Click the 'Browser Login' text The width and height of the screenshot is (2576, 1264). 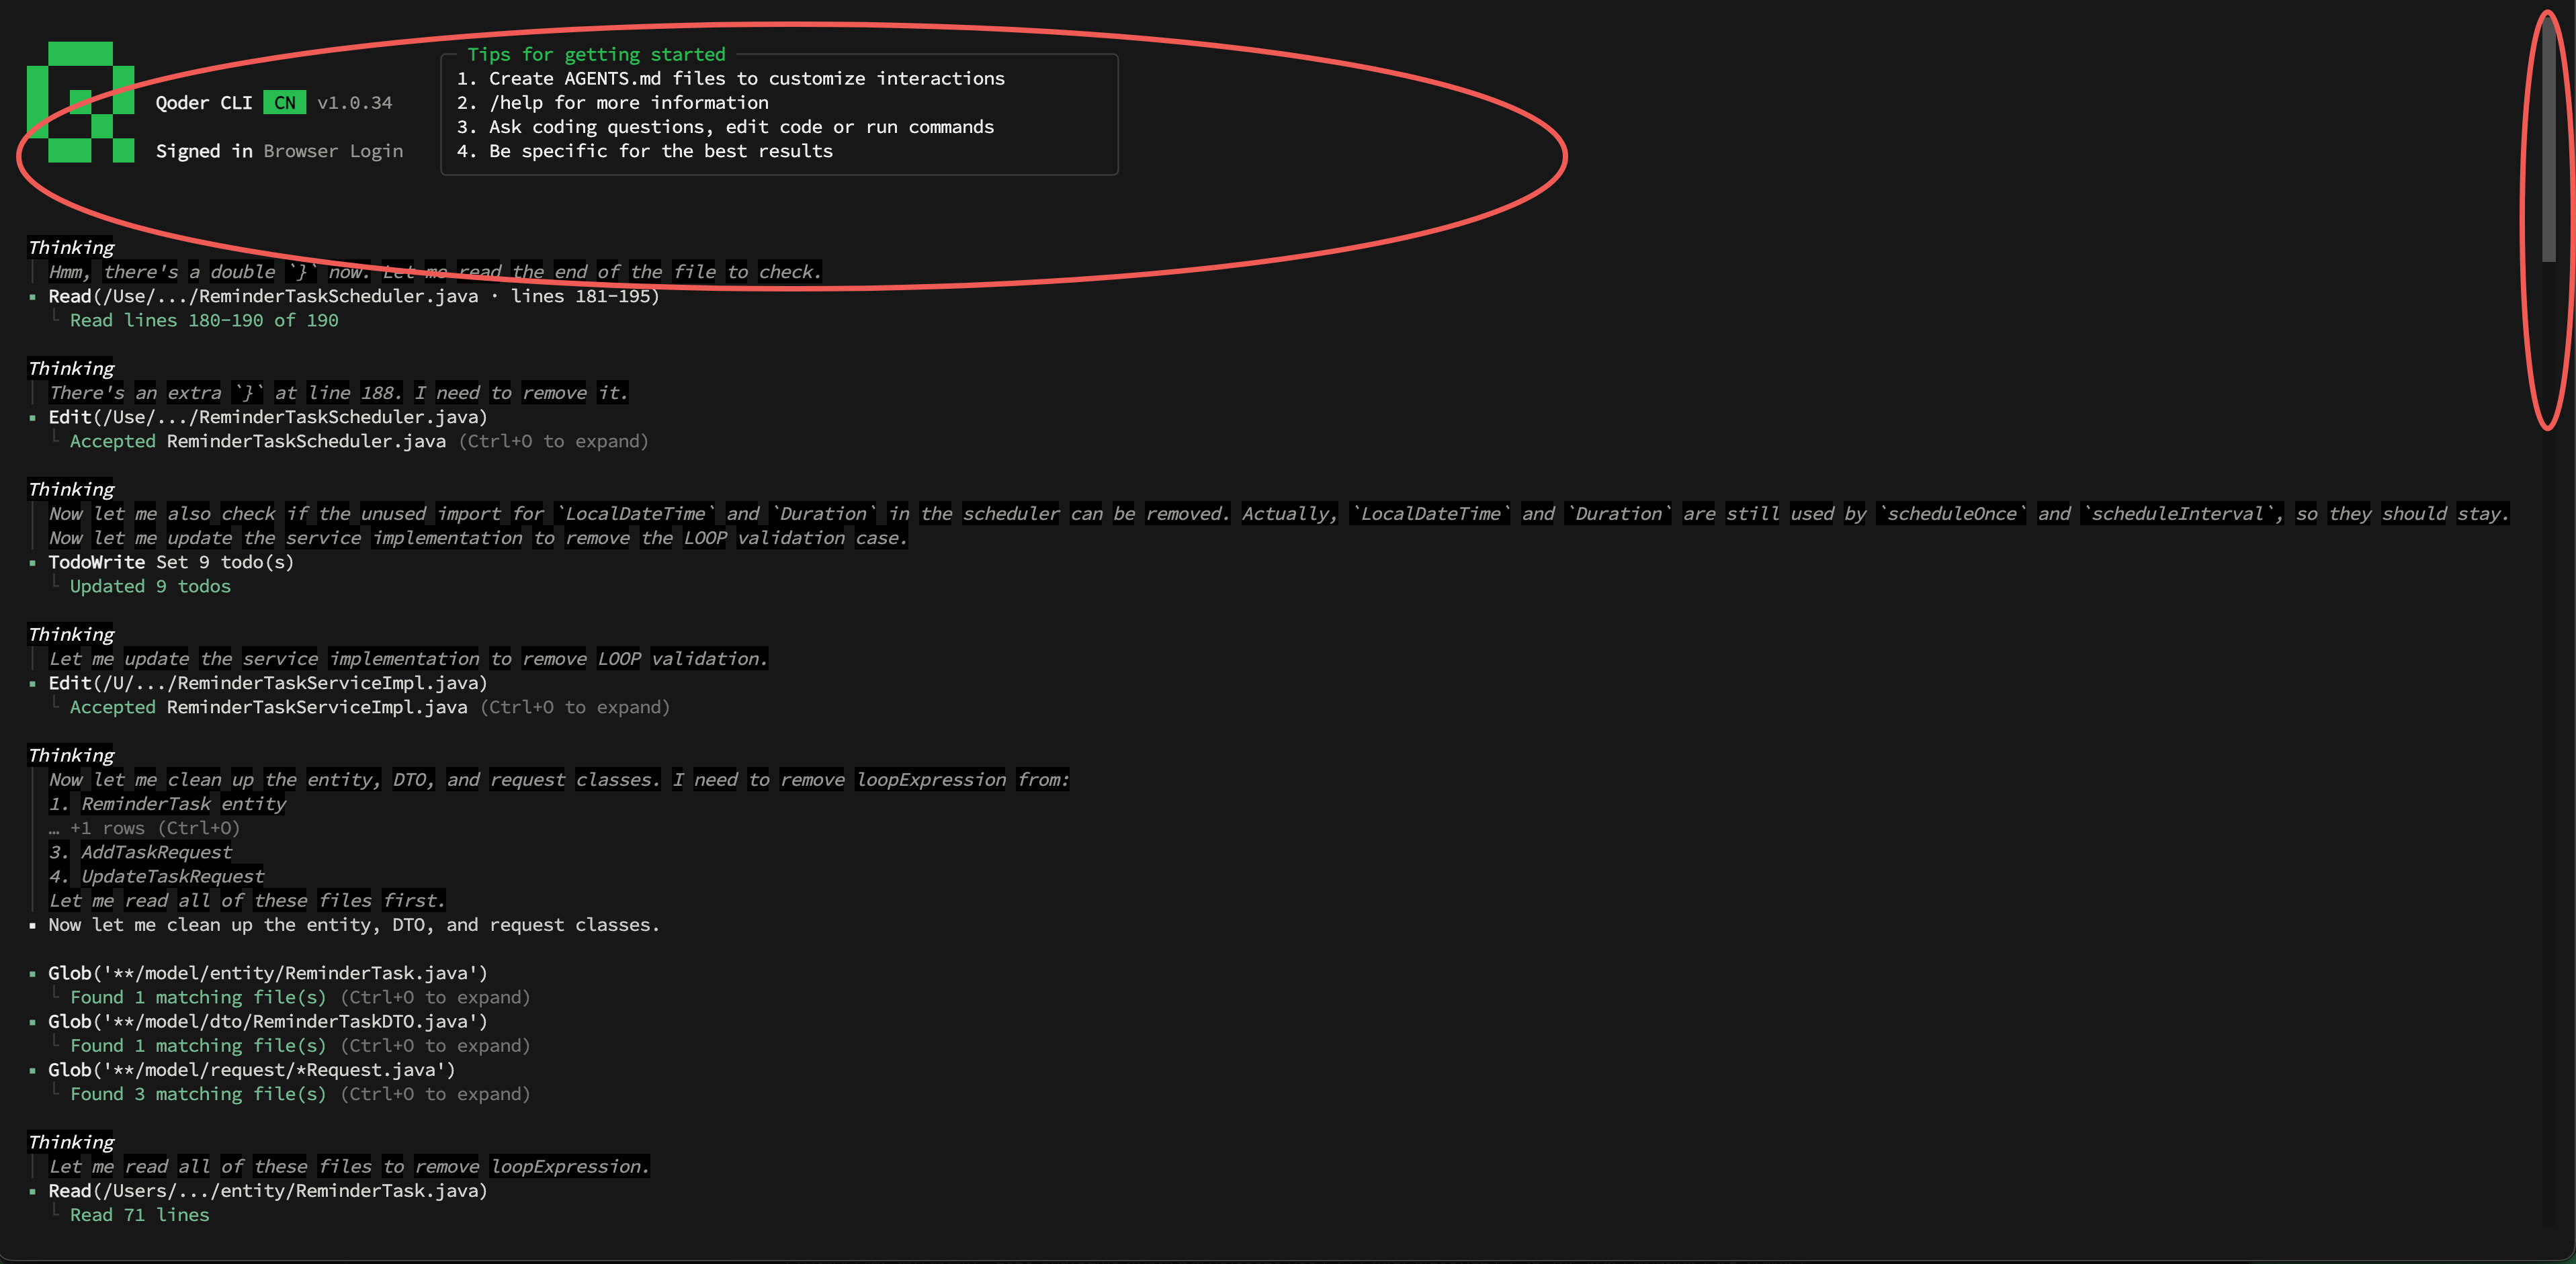[333, 151]
